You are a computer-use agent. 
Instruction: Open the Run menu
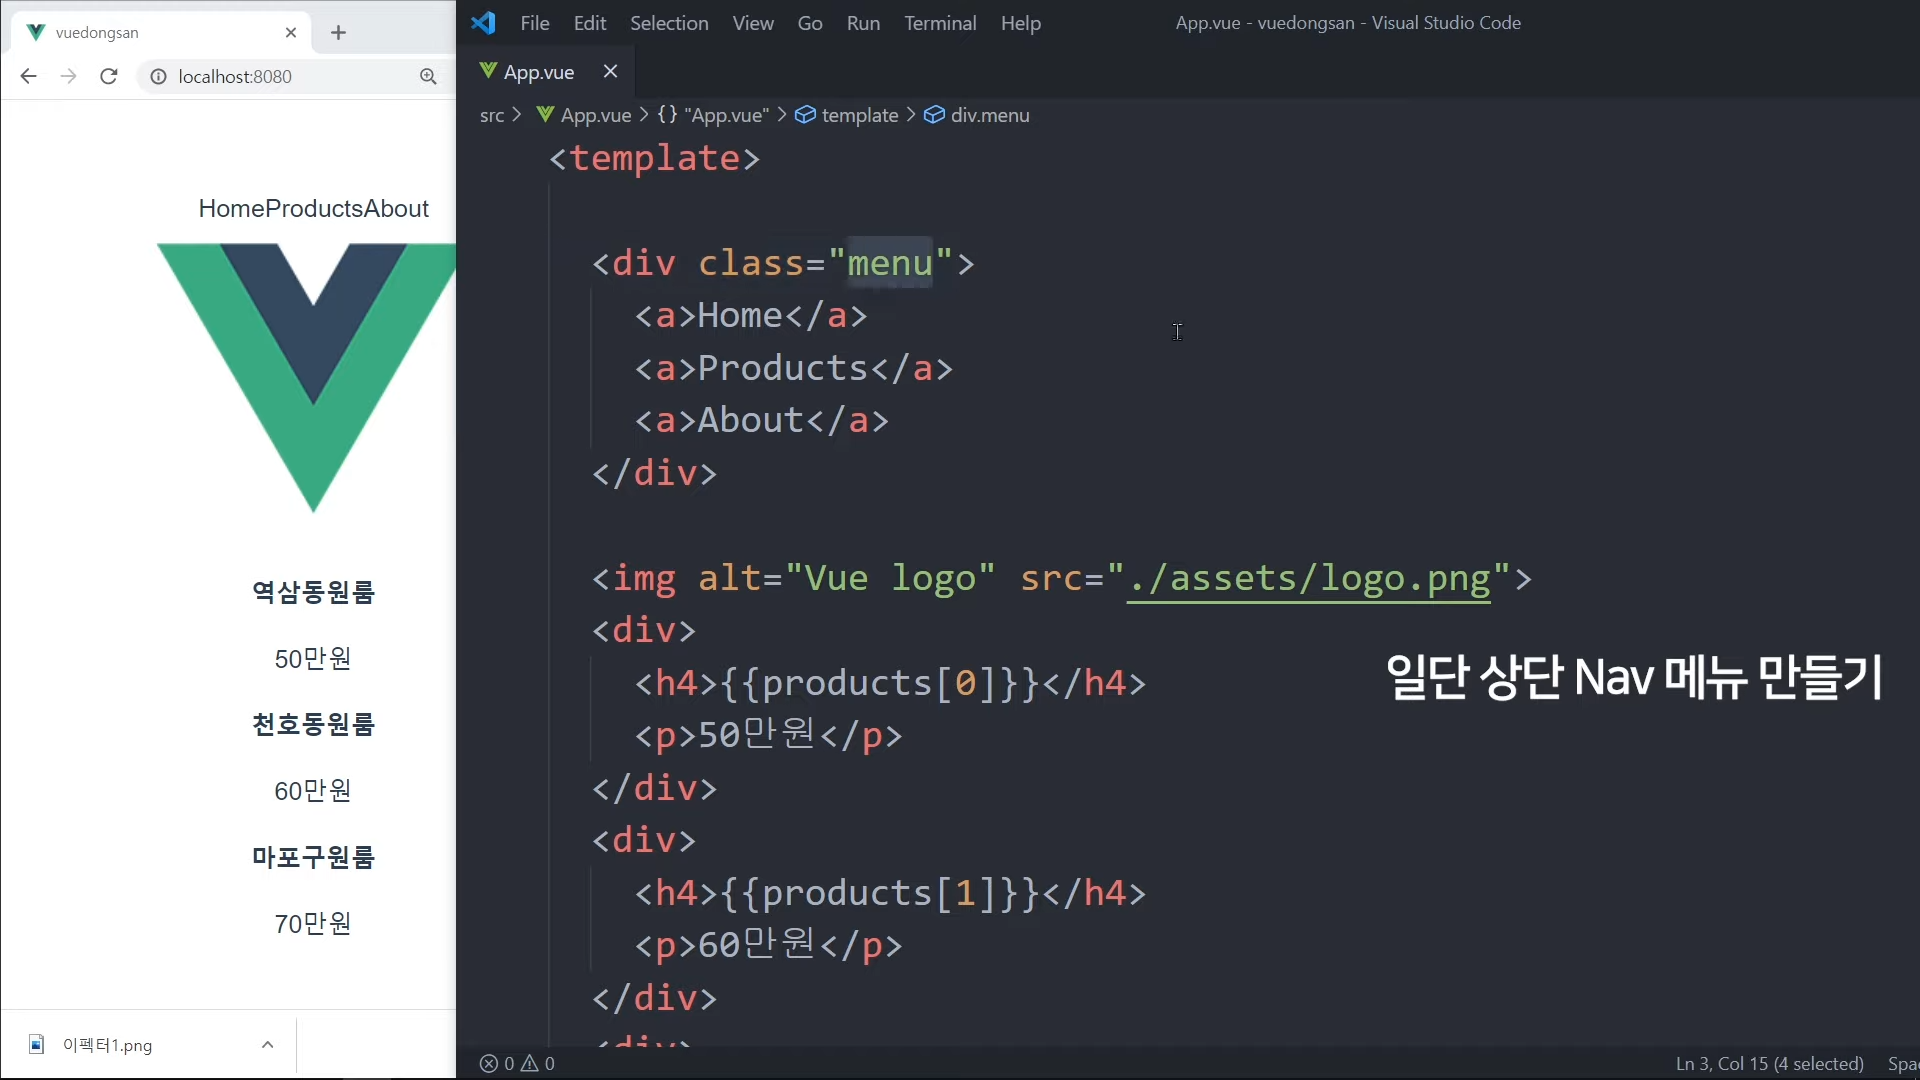[x=862, y=23]
